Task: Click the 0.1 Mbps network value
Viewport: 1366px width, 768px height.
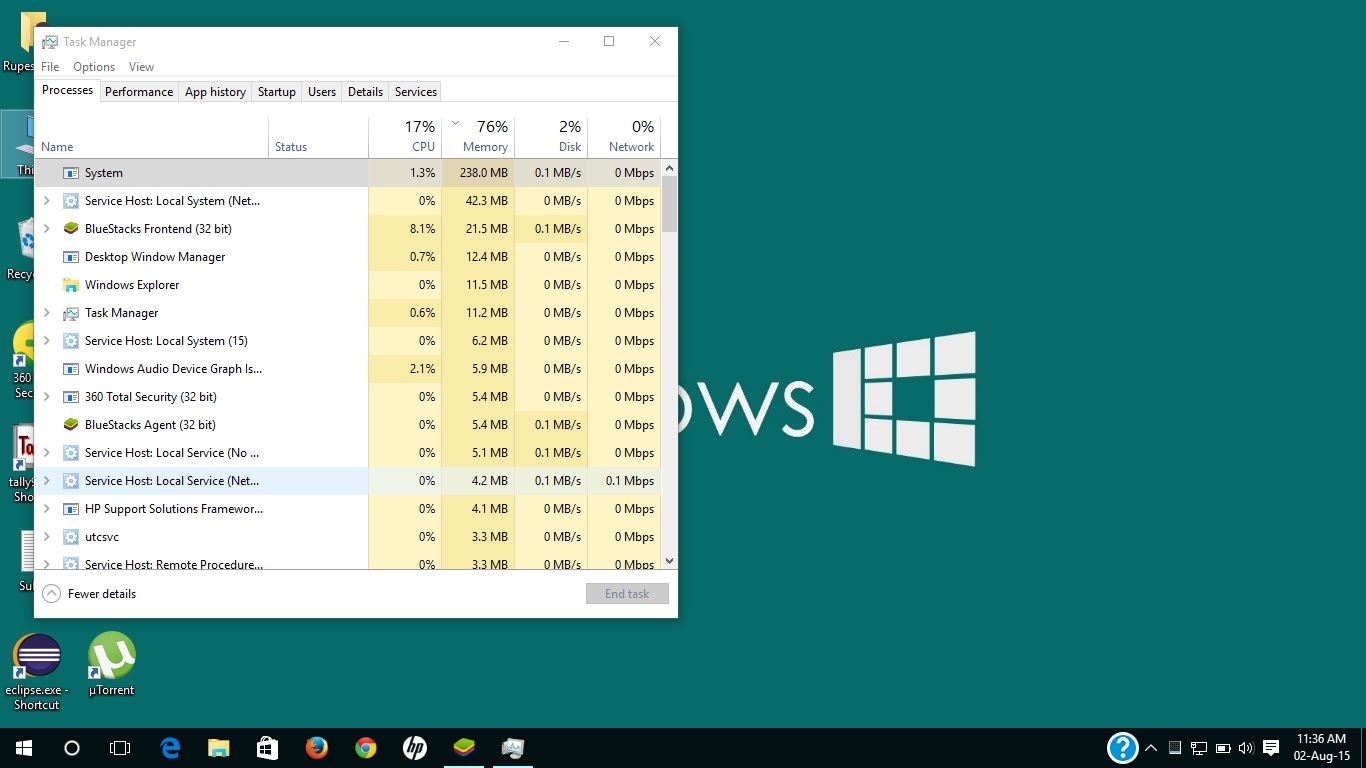Action: [630, 481]
